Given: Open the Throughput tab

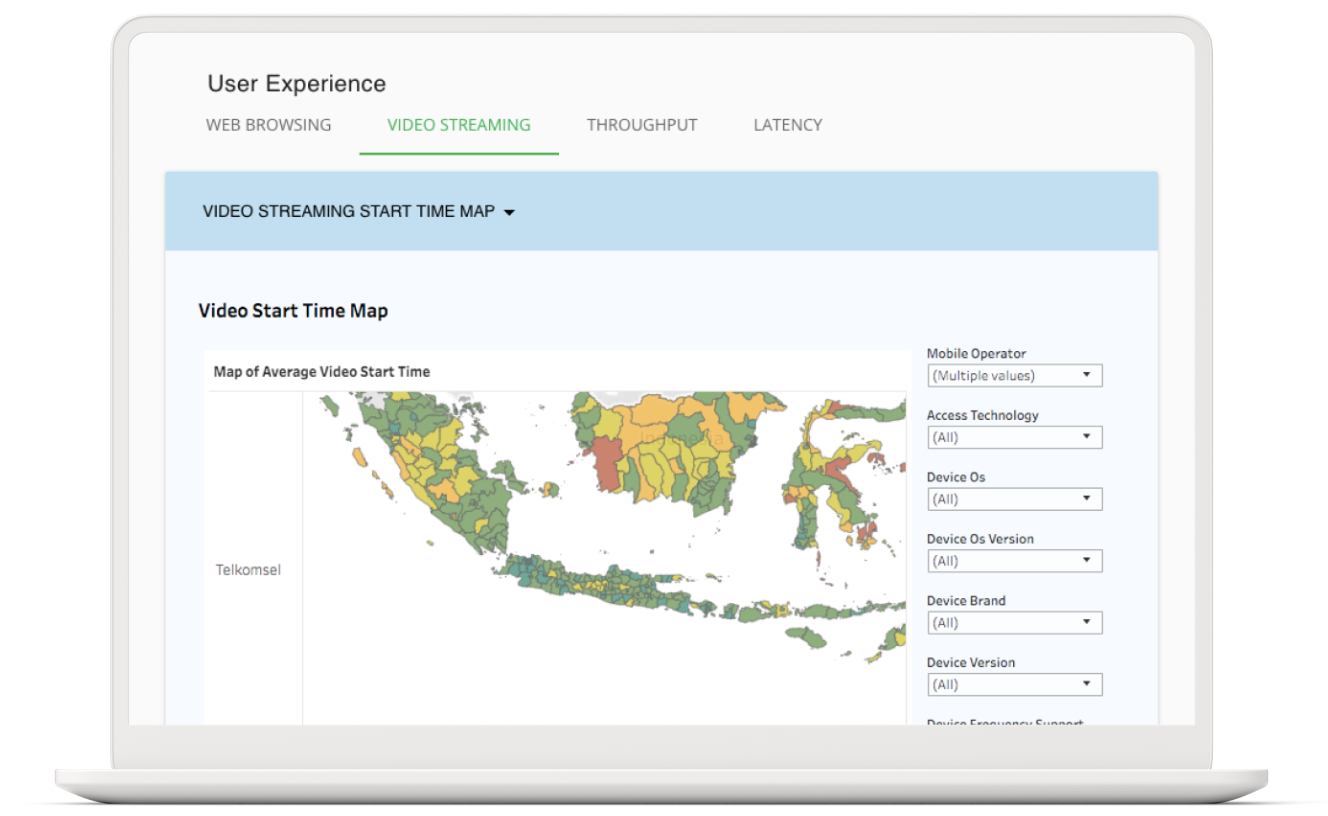Looking at the screenshot, I should click(x=642, y=125).
